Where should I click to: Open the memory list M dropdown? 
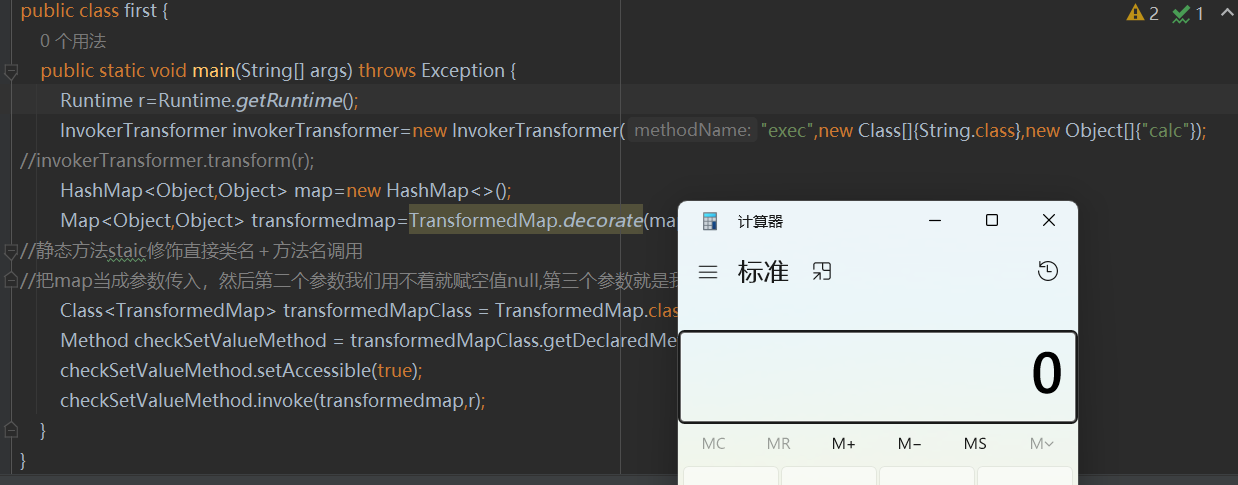[x=1041, y=444]
